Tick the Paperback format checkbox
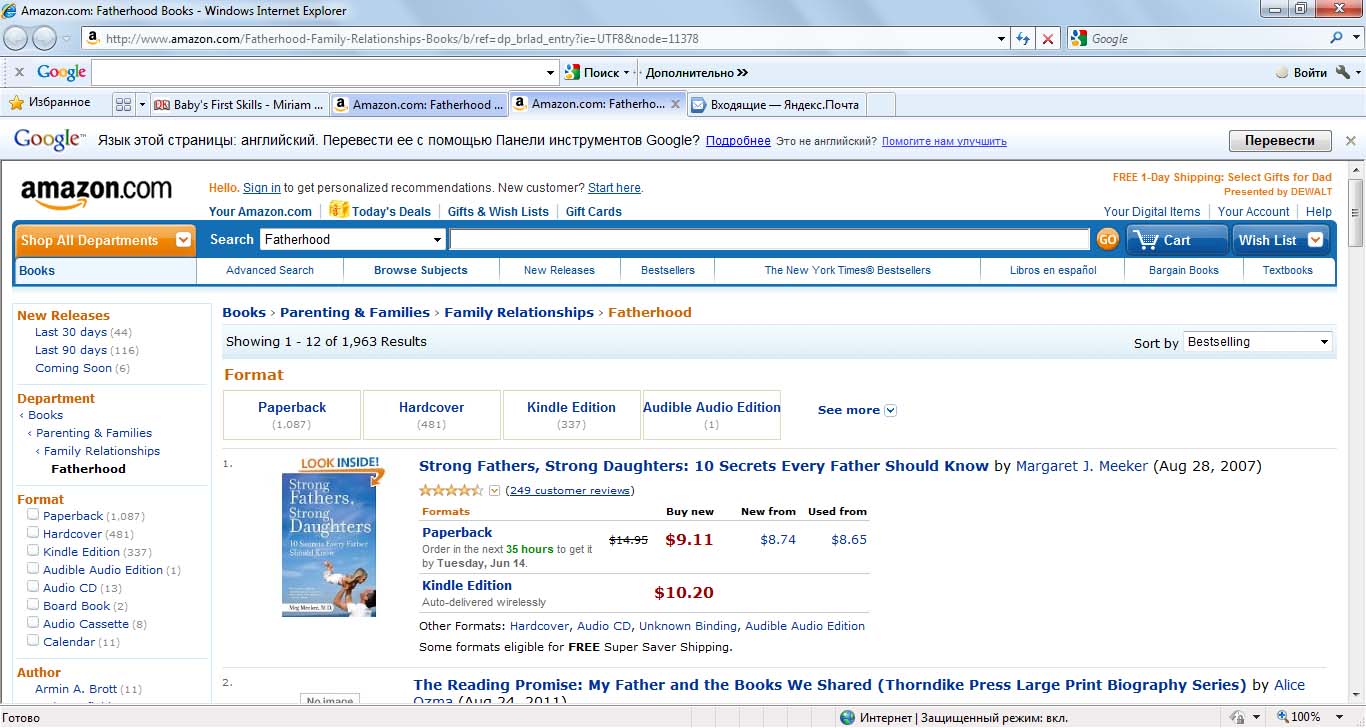 pos(33,515)
